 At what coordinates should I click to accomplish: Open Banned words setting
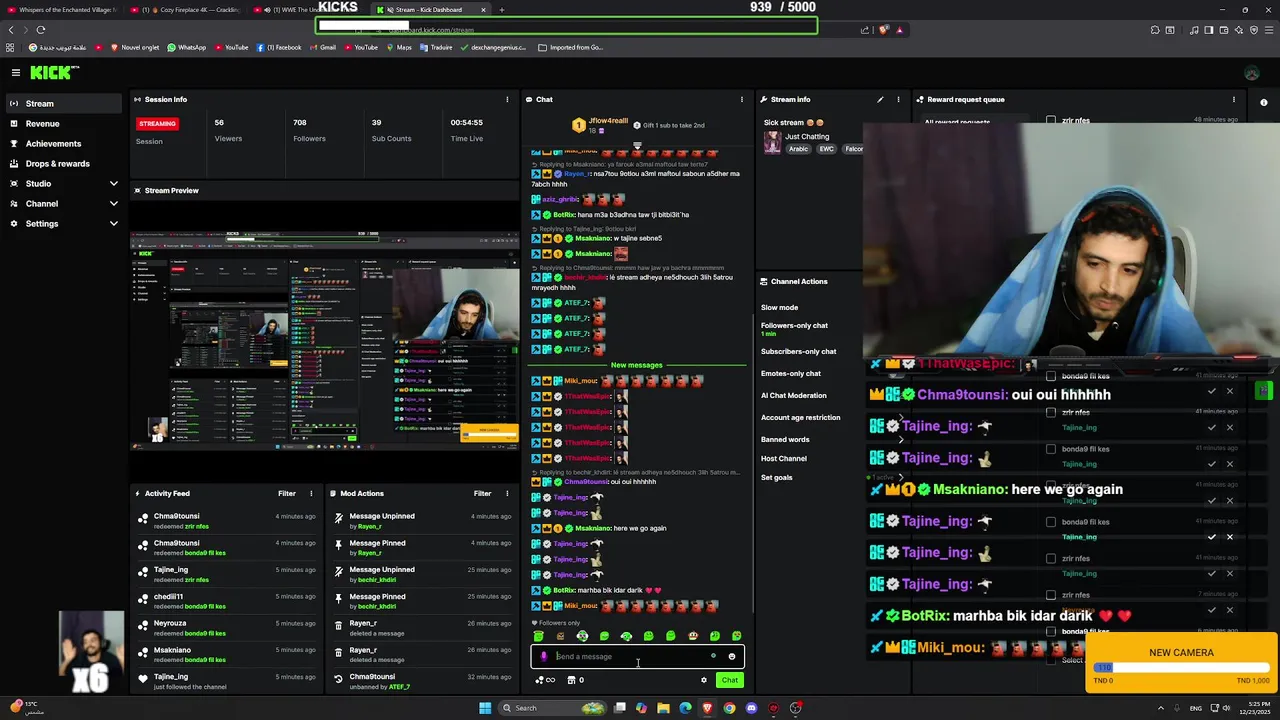785,440
